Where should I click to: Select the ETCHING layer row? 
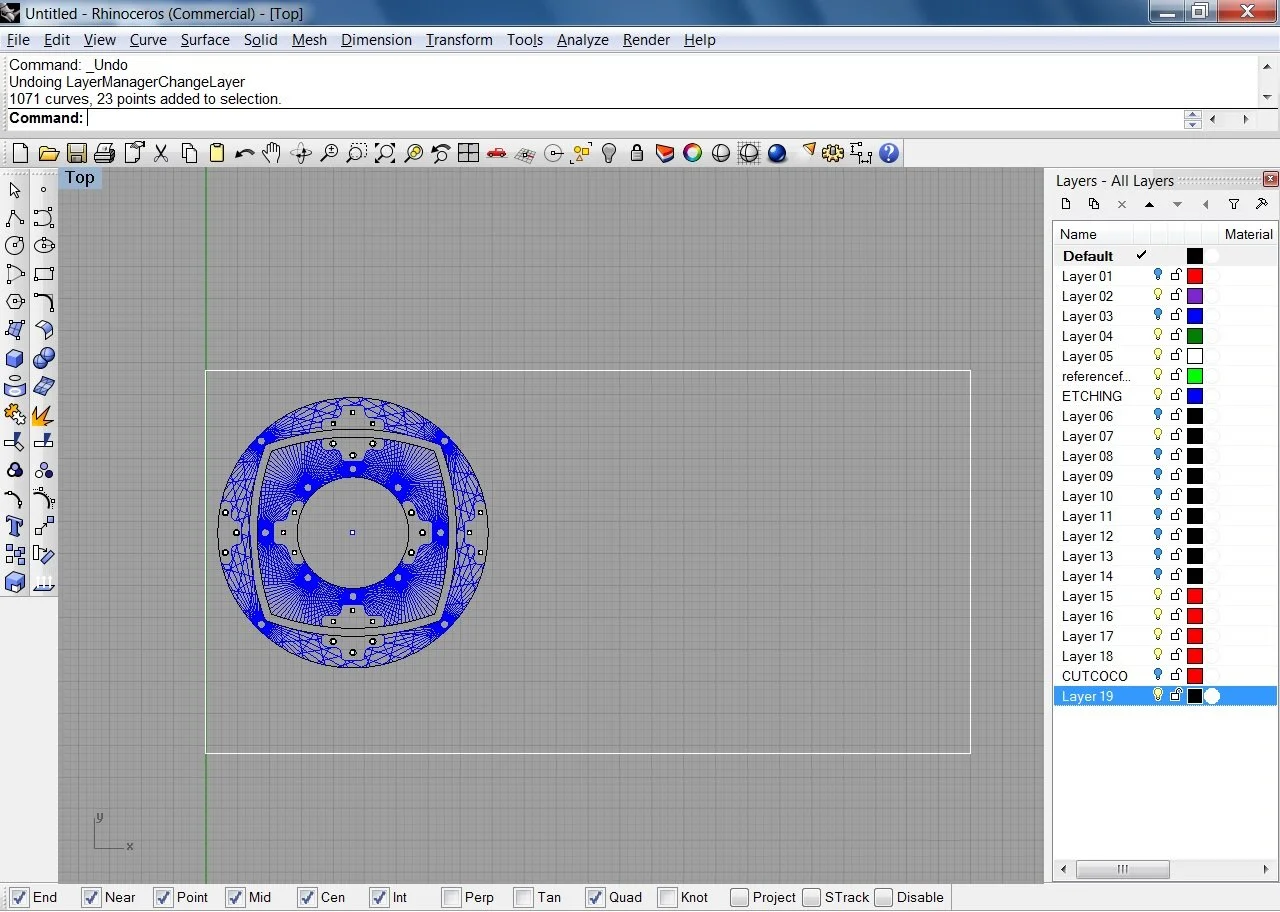pyautogui.click(x=1165, y=396)
